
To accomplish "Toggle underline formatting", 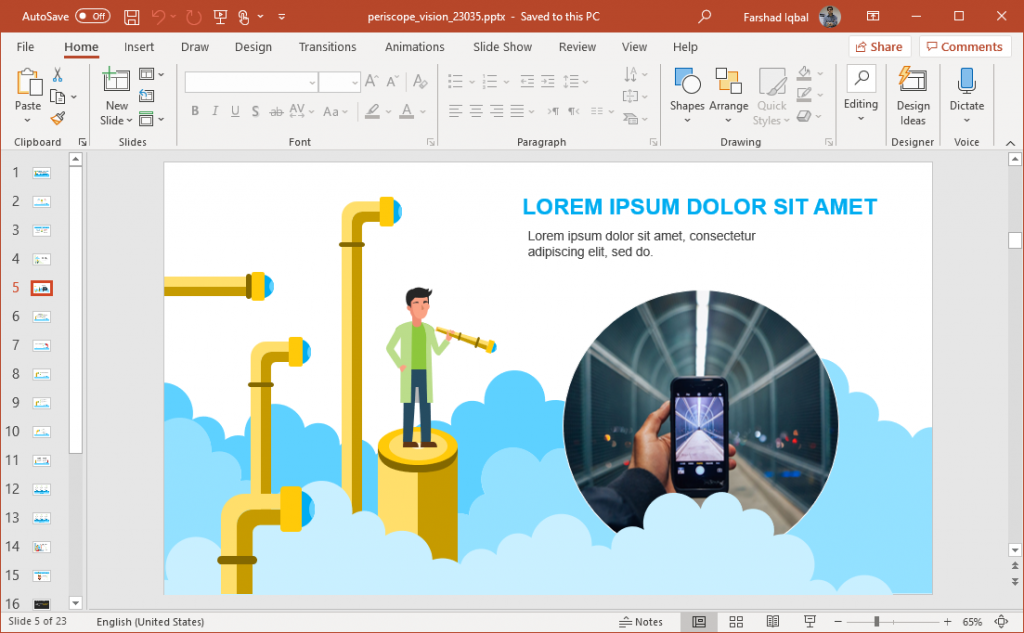I will 234,111.
